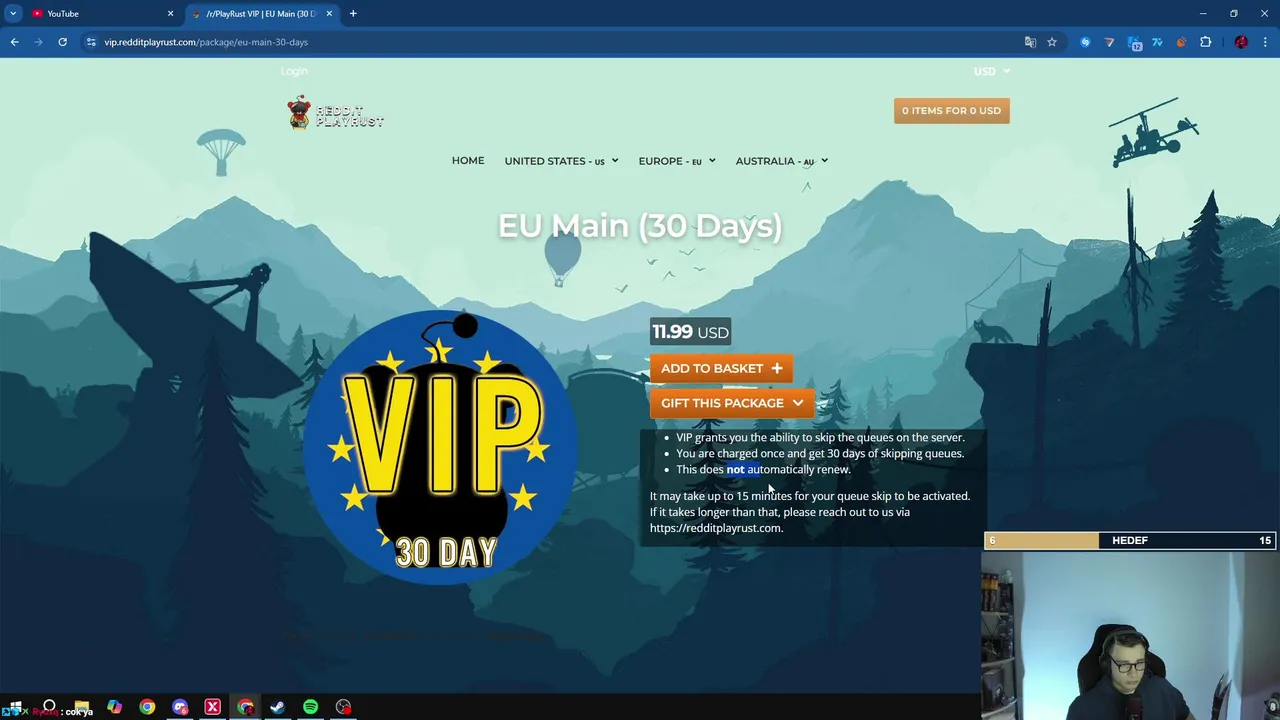Open the USD currency selector
This screenshot has width=1280, height=720.
click(x=992, y=71)
